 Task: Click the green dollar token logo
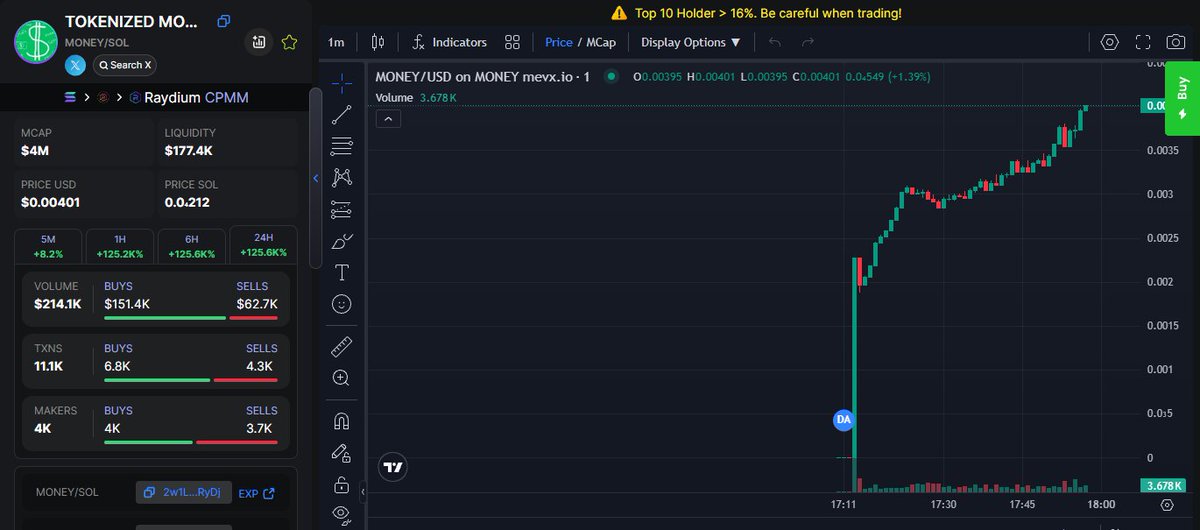tap(35, 41)
